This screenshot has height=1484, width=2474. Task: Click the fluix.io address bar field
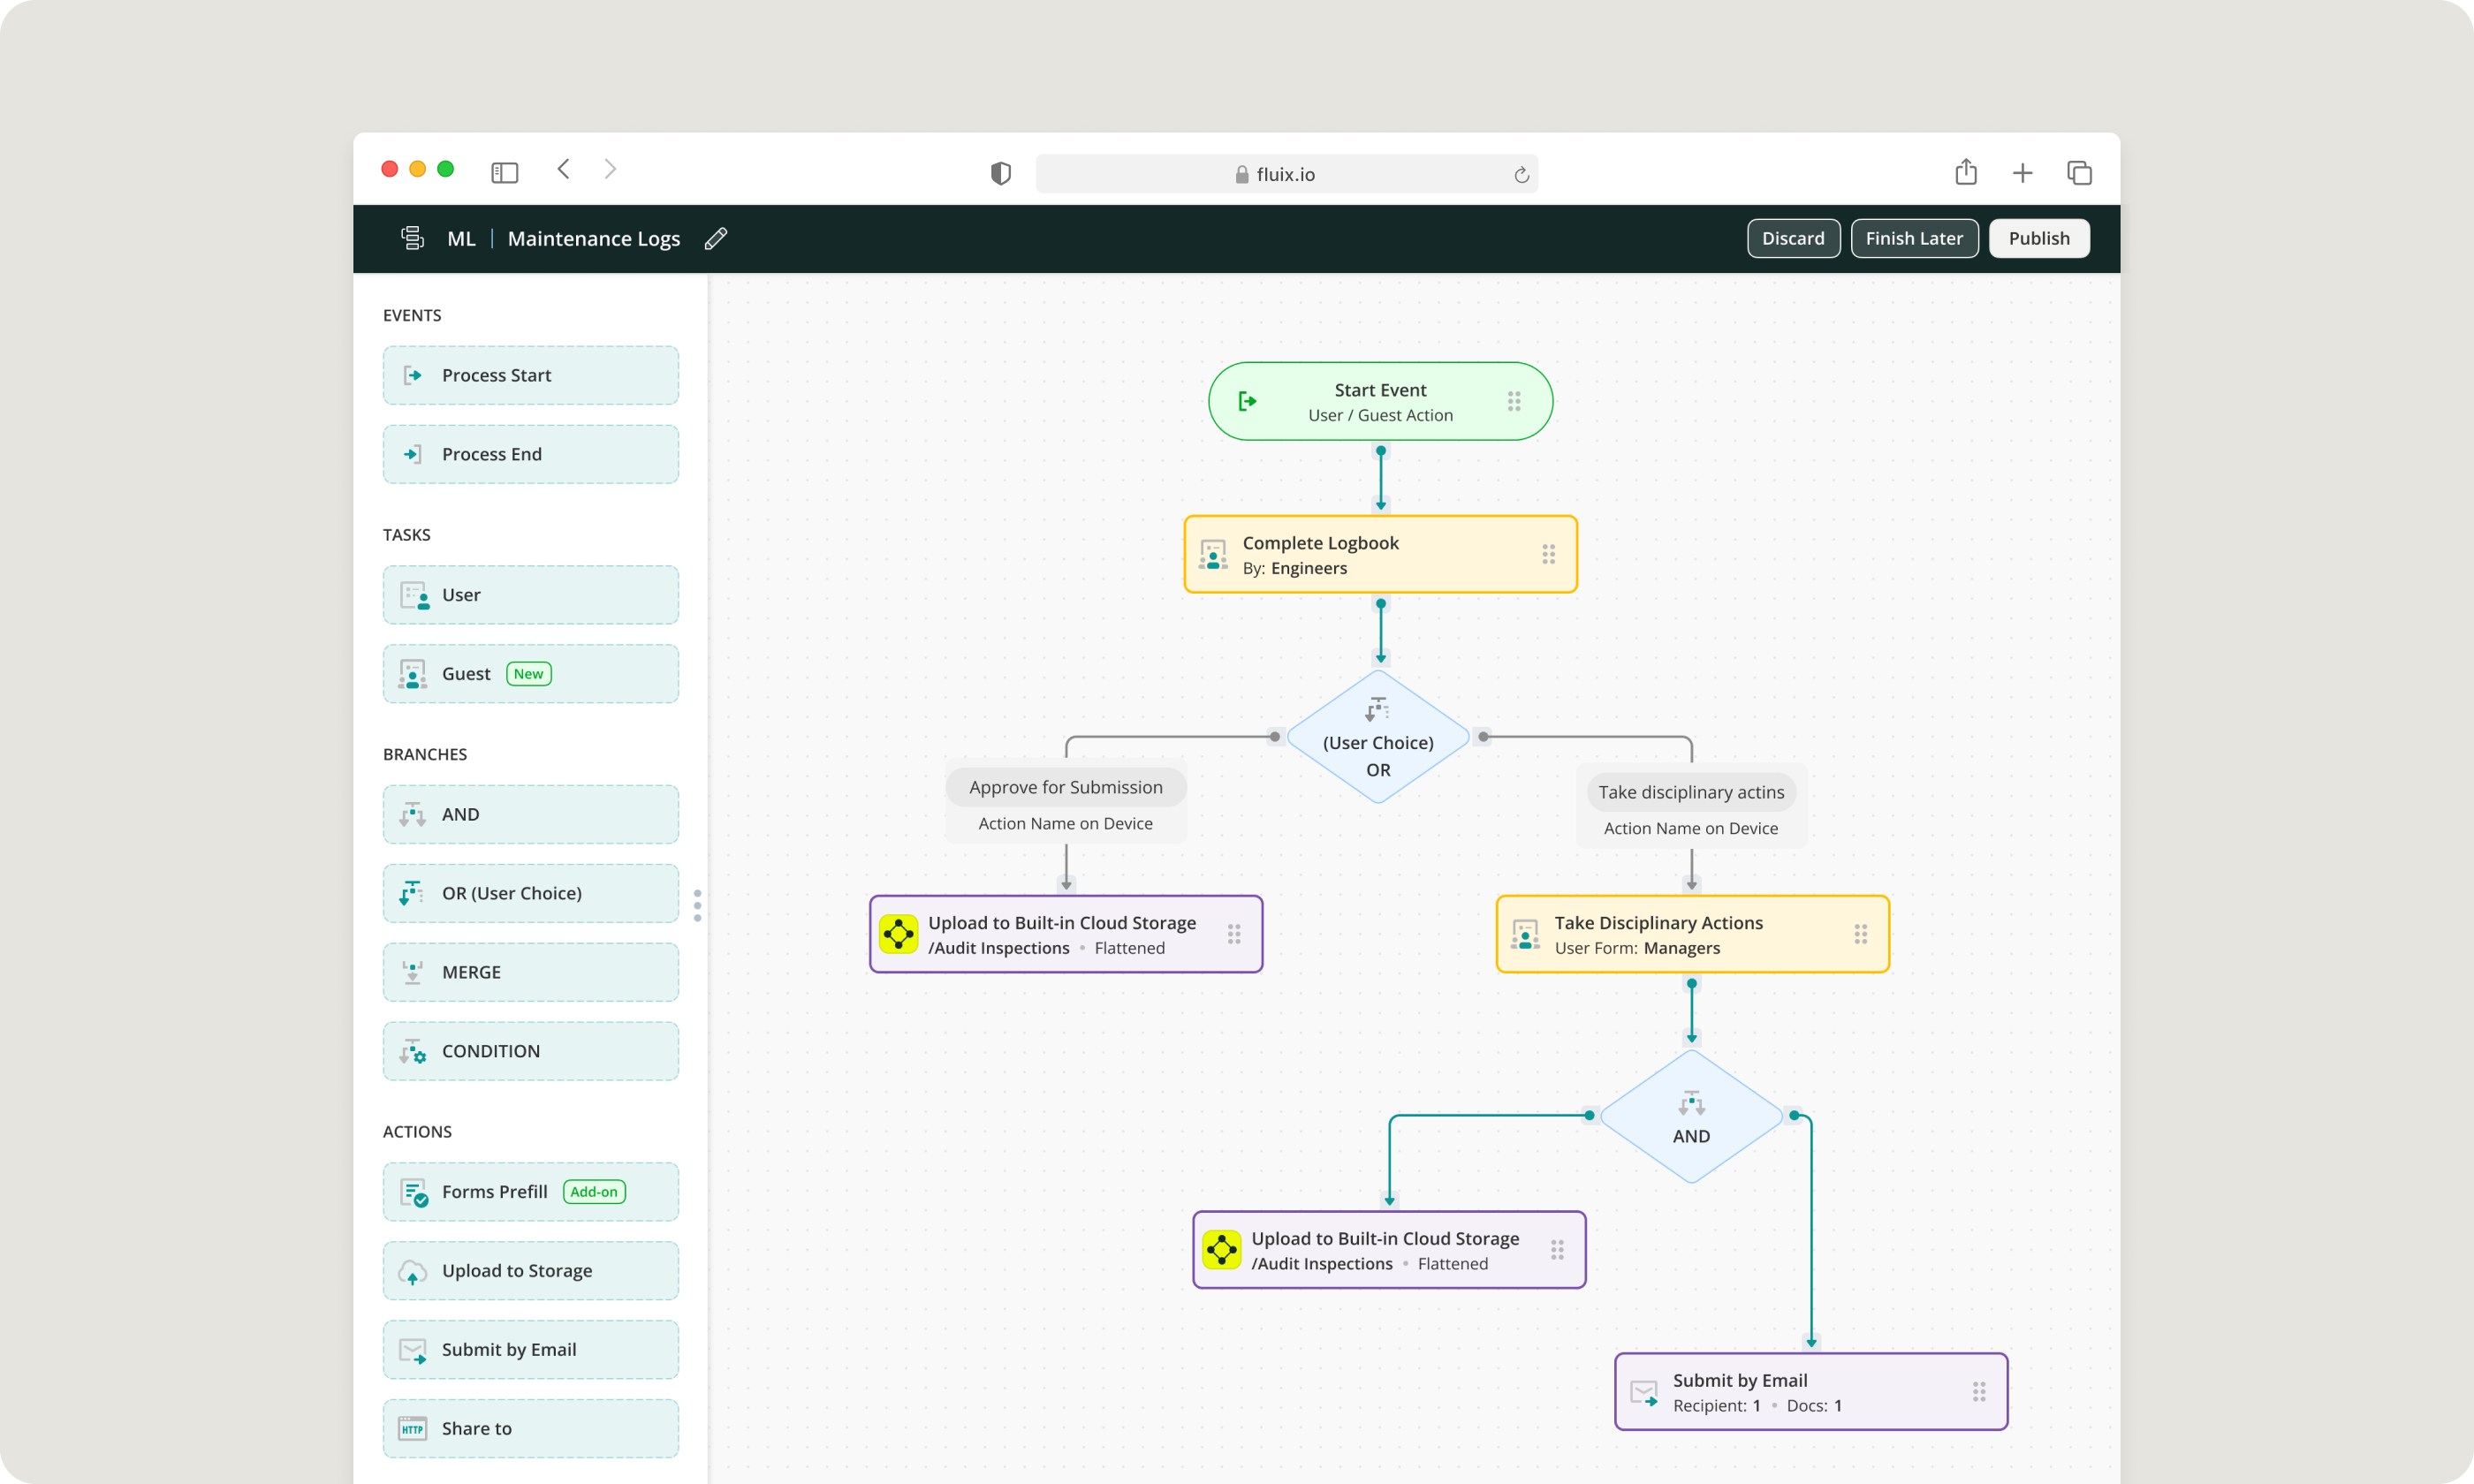pyautogui.click(x=1285, y=174)
